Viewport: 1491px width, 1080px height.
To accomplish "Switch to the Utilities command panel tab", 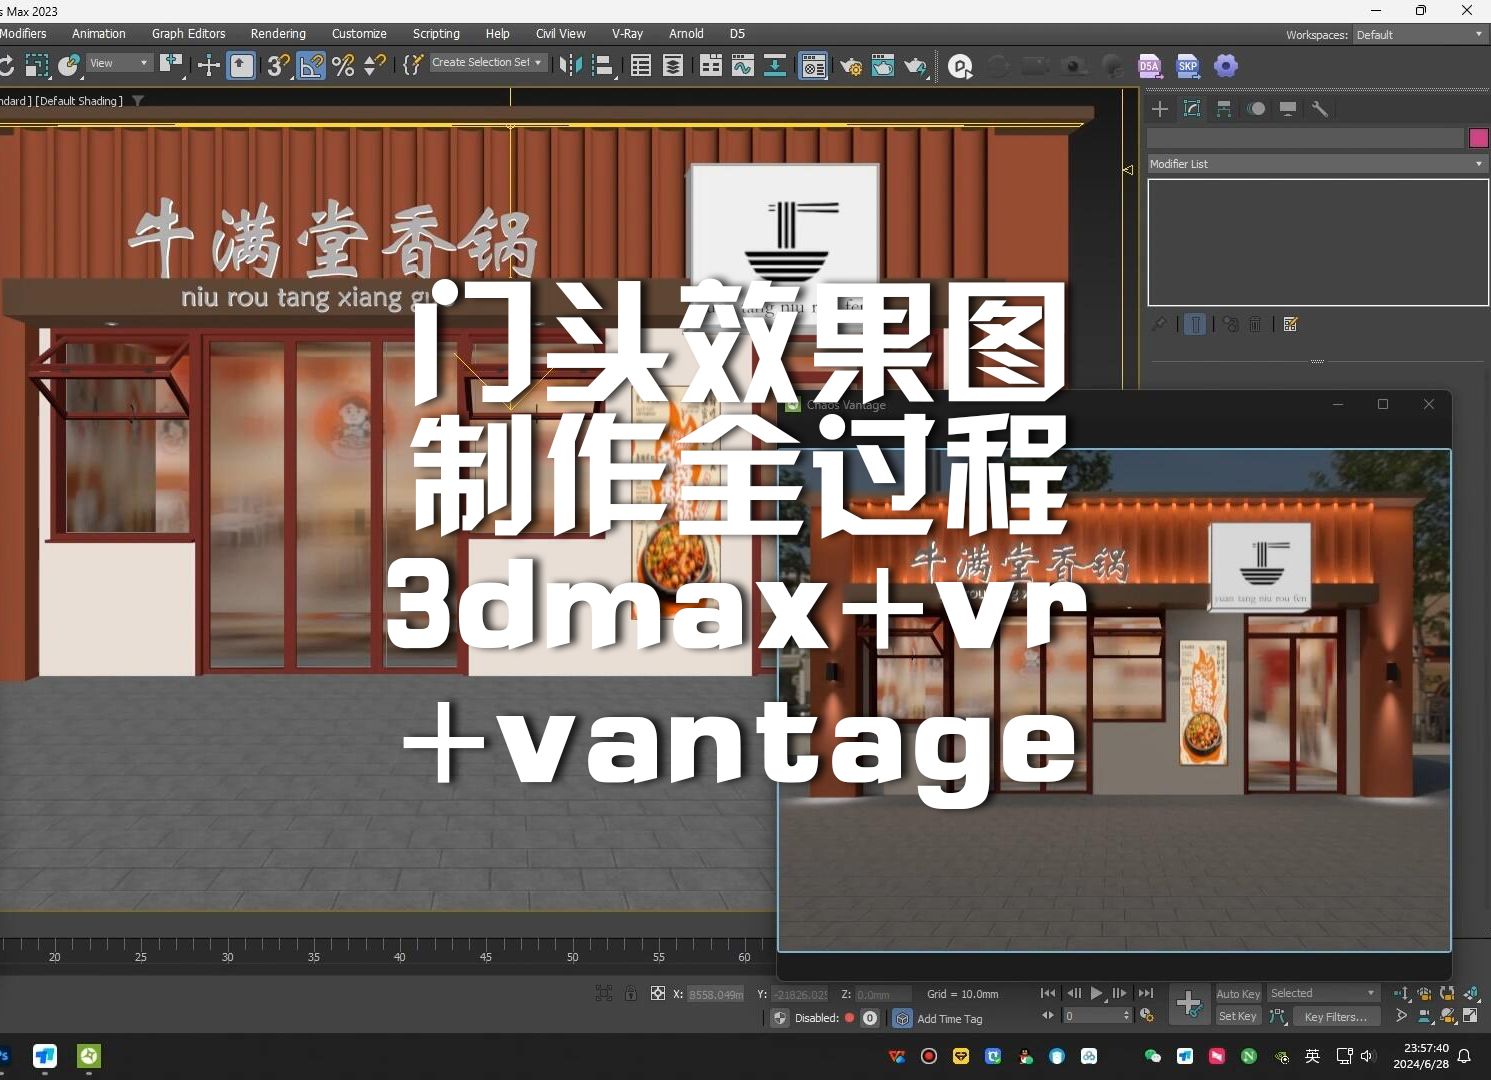I will (x=1320, y=109).
